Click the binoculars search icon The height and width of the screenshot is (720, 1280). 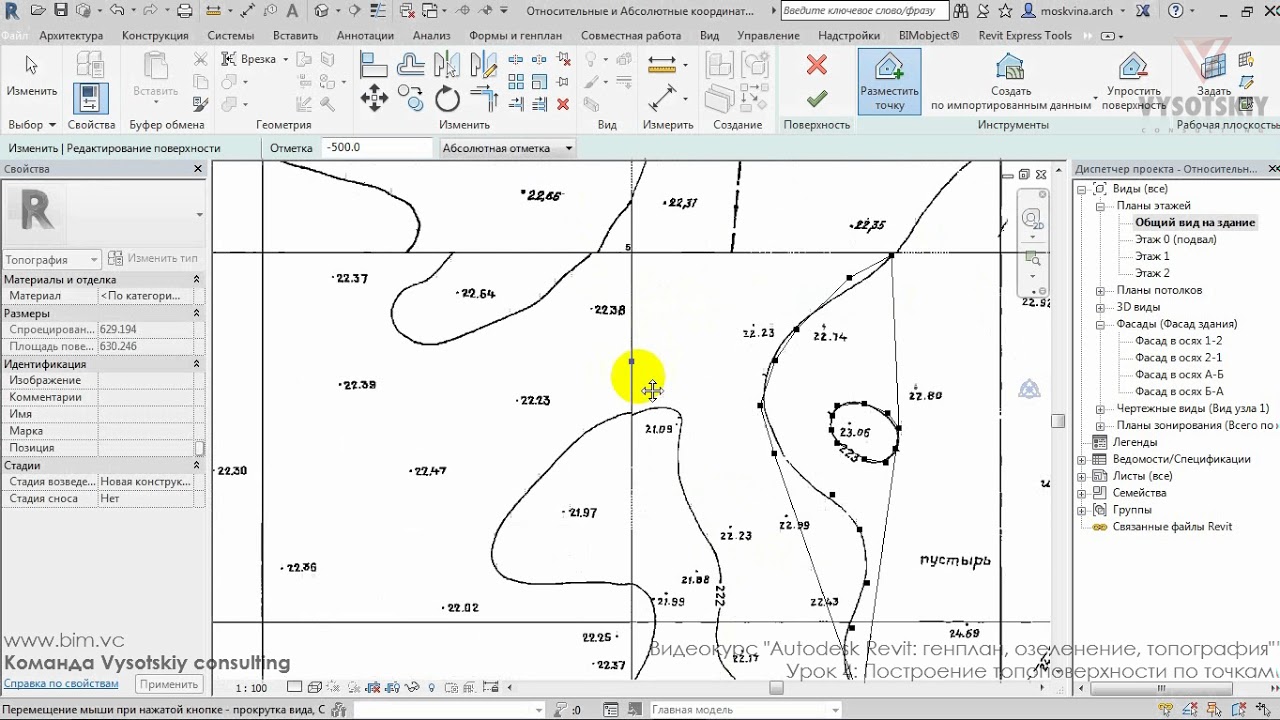tap(961, 11)
